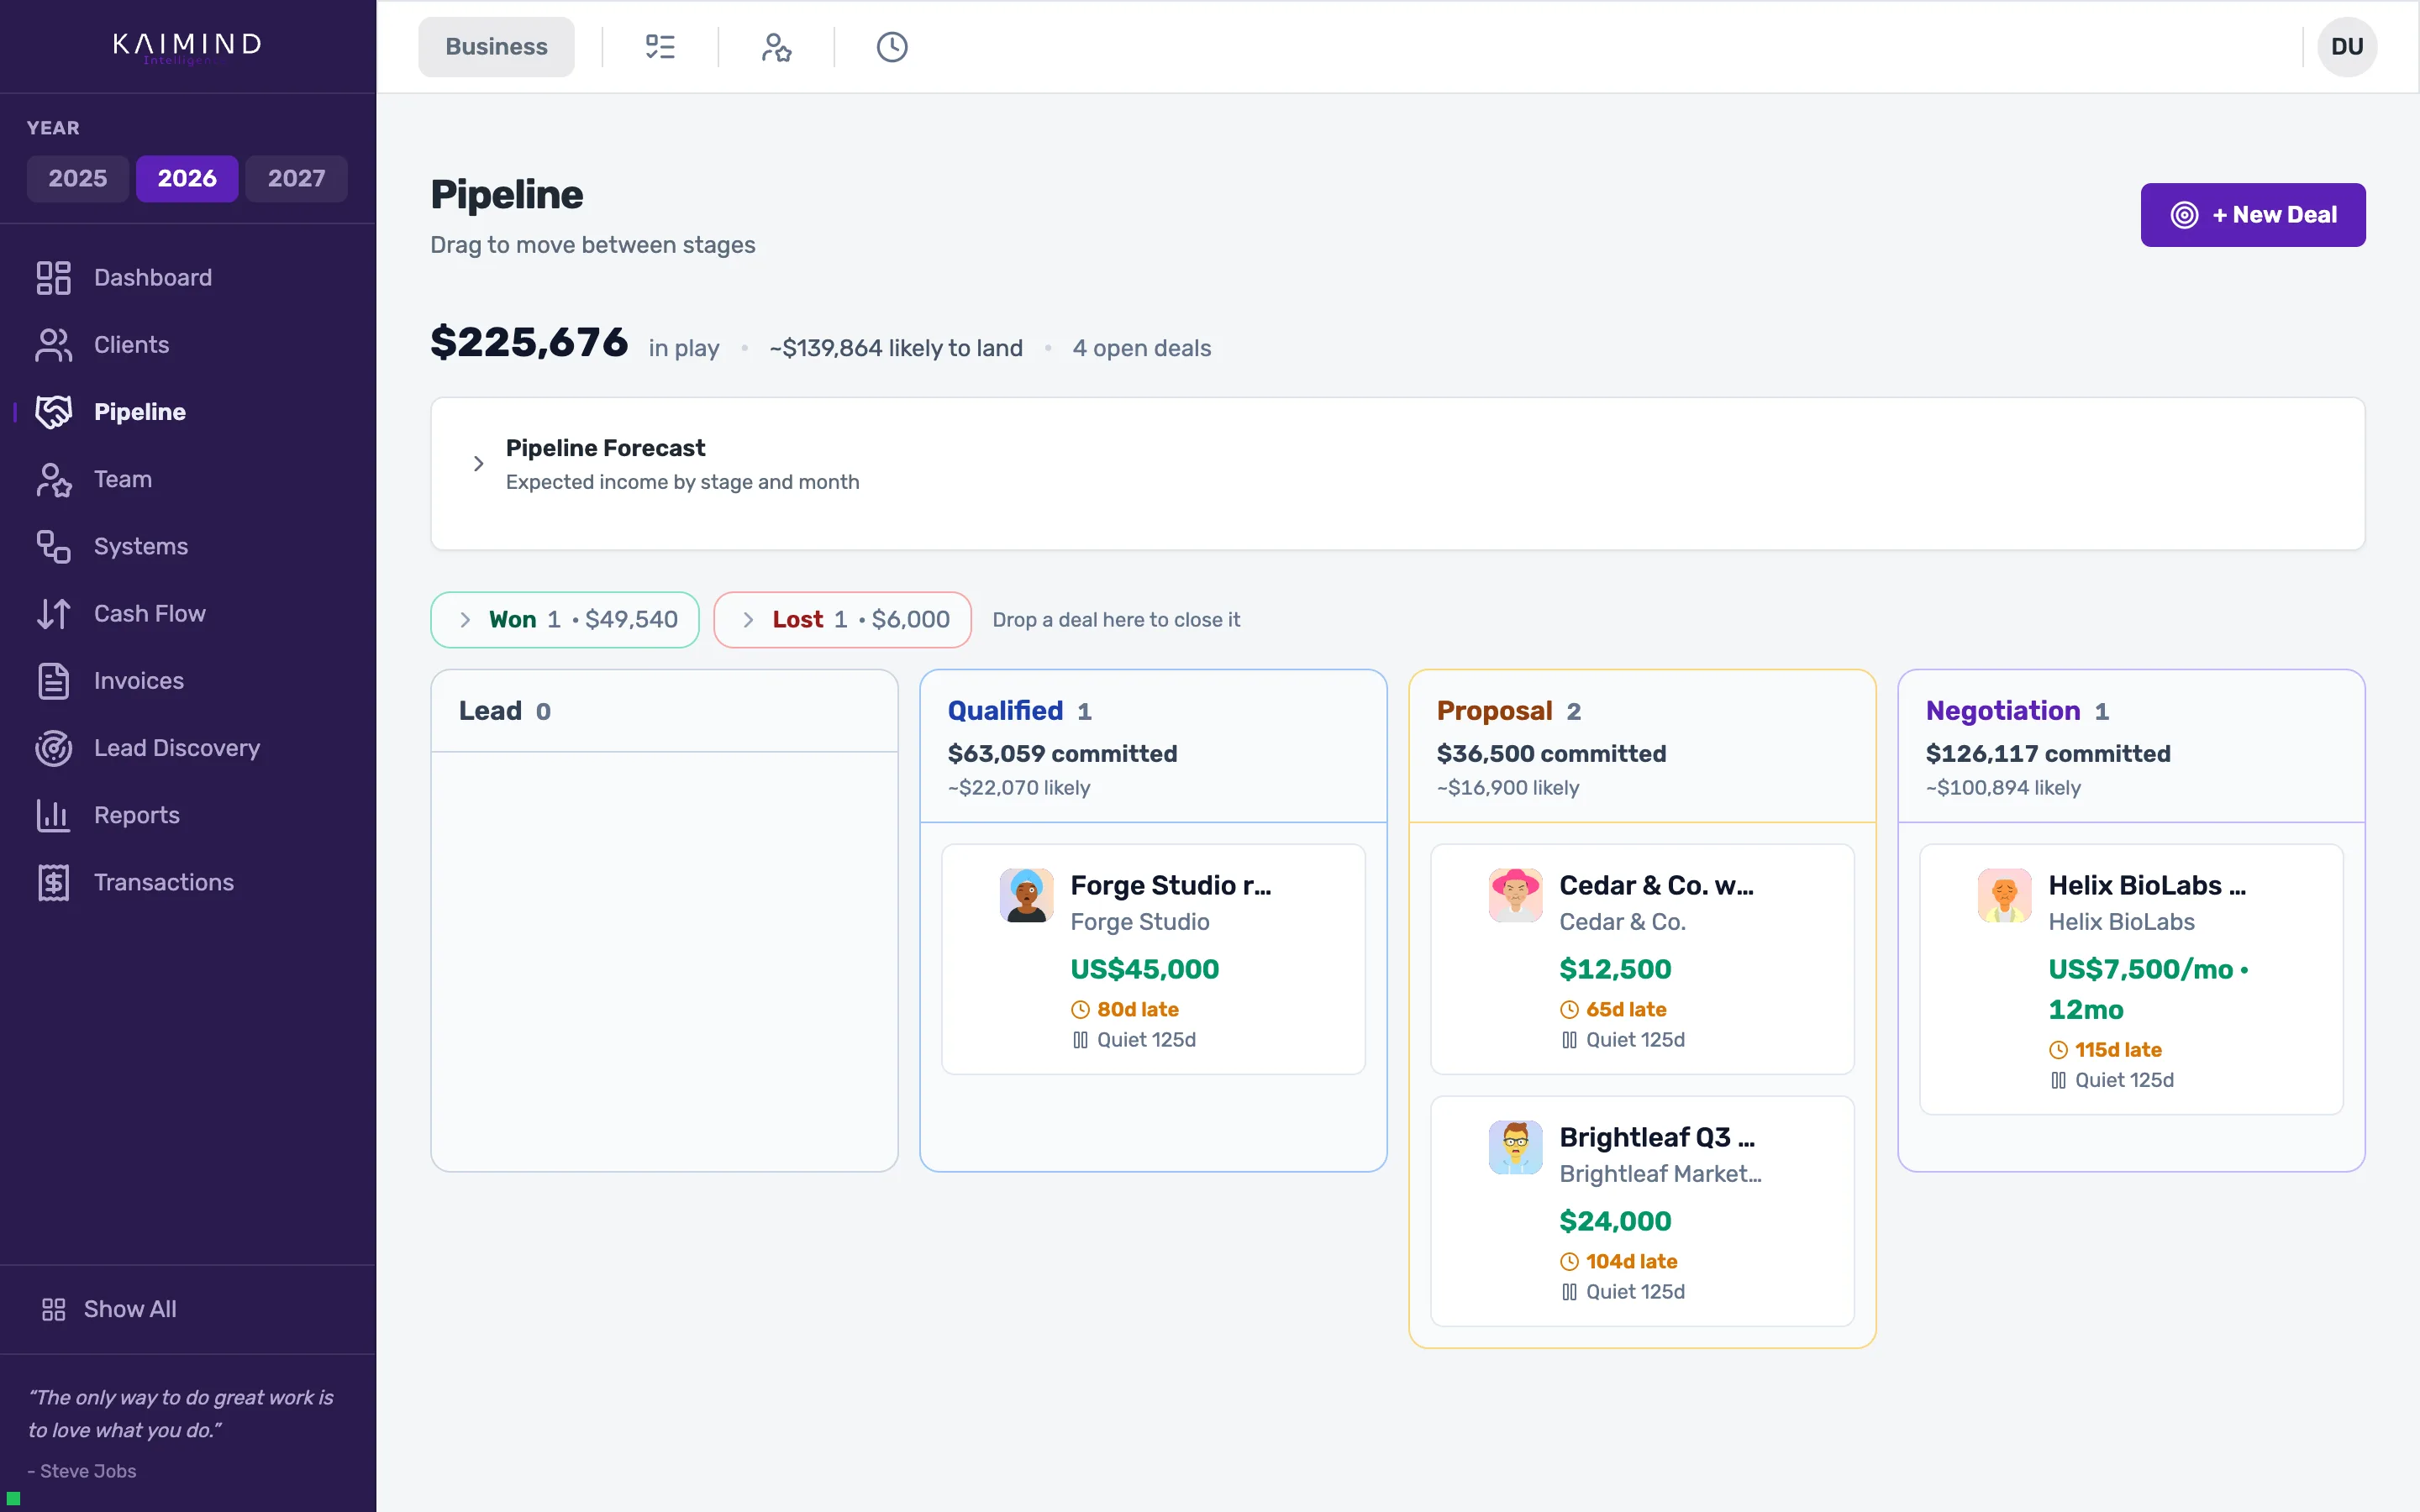Go to Clients in the sidebar
The height and width of the screenshot is (1512, 2420).
[131, 345]
